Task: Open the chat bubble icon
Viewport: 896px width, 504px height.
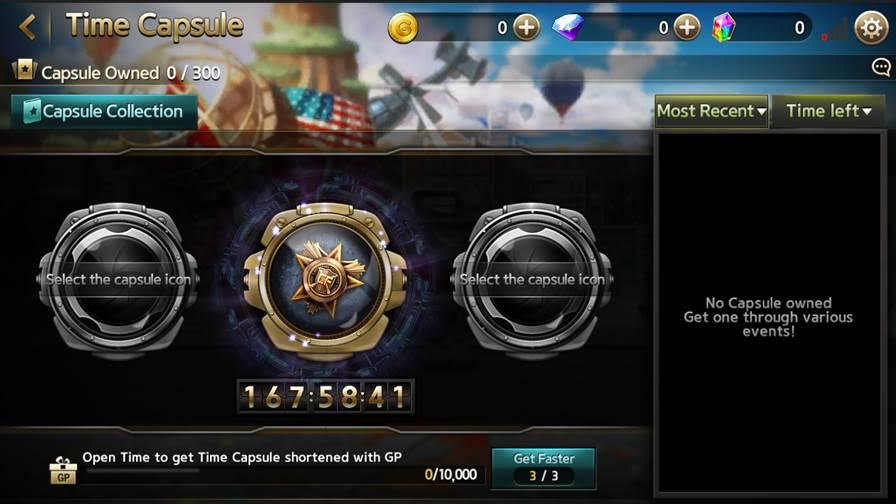Action: point(881,68)
